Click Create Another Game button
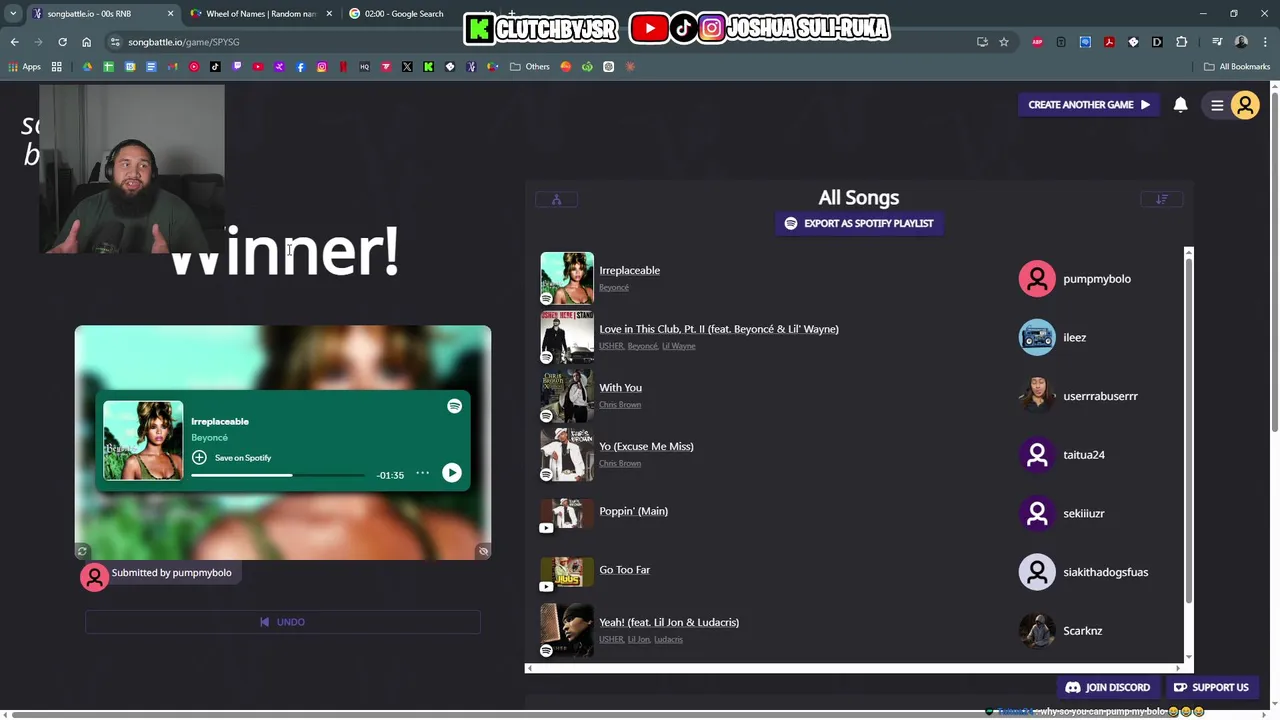The width and height of the screenshot is (1280, 720). [1089, 105]
